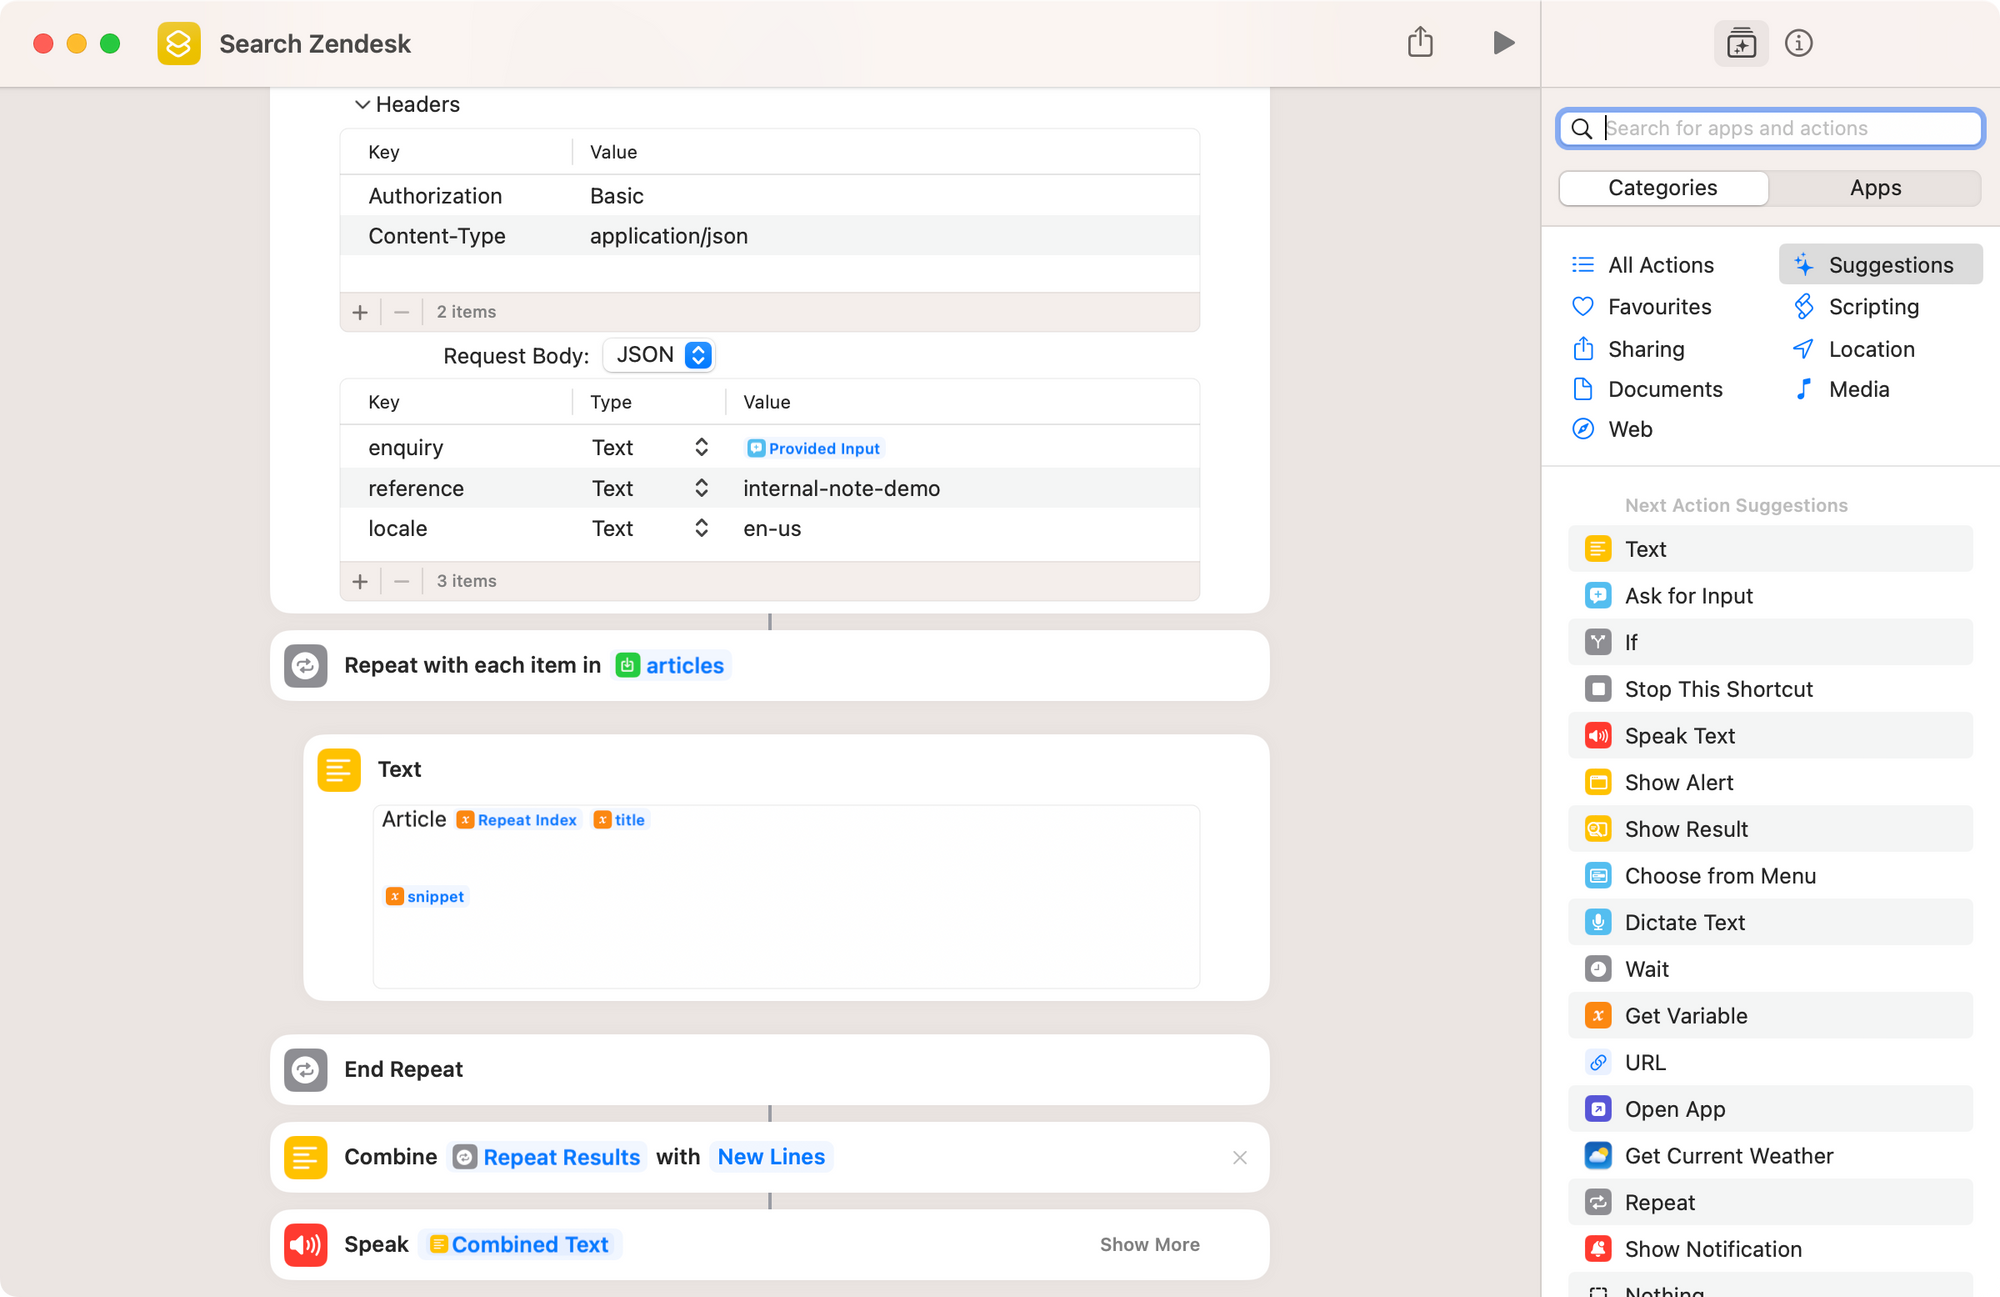Add Speak Text from suggestions list
2000x1297 pixels.
1679,736
